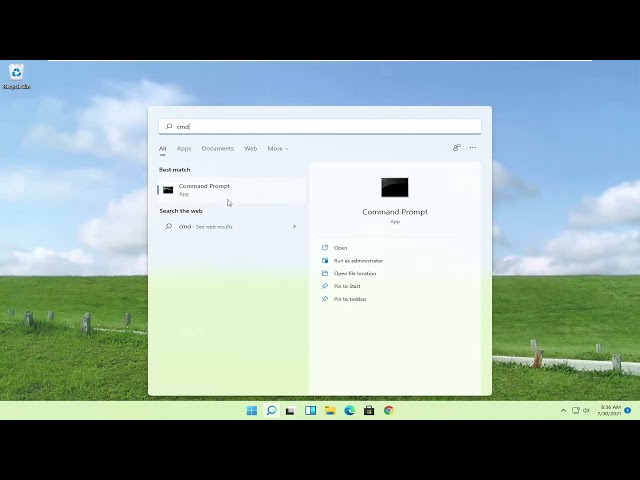Click the Best match heading
This screenshot has height=480, width=640.
pyautogui.click(x=175, y=170)
